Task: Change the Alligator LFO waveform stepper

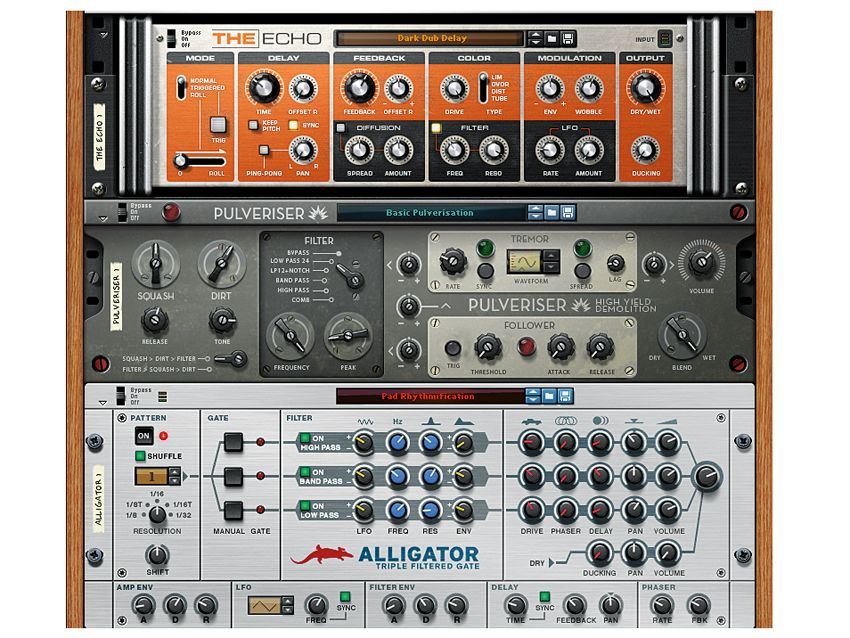Action: click(x=288, y=605)
